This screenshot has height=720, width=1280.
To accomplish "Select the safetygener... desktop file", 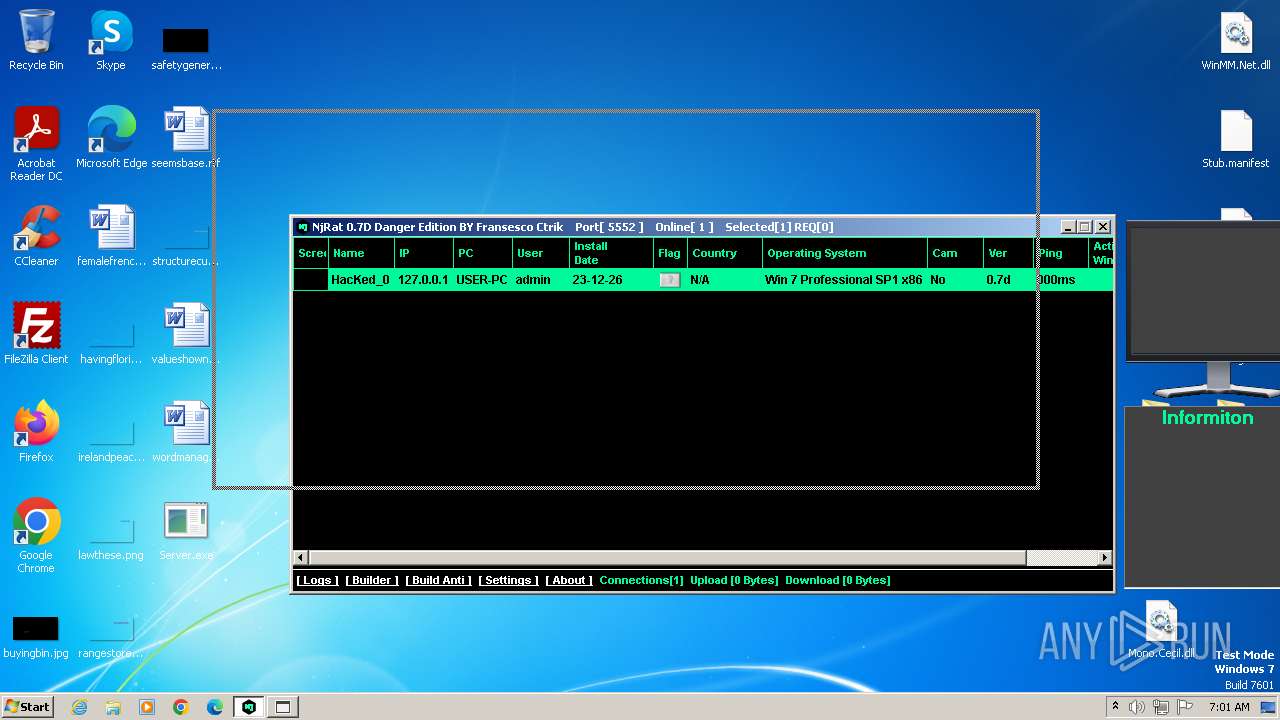I will point(186,48).
